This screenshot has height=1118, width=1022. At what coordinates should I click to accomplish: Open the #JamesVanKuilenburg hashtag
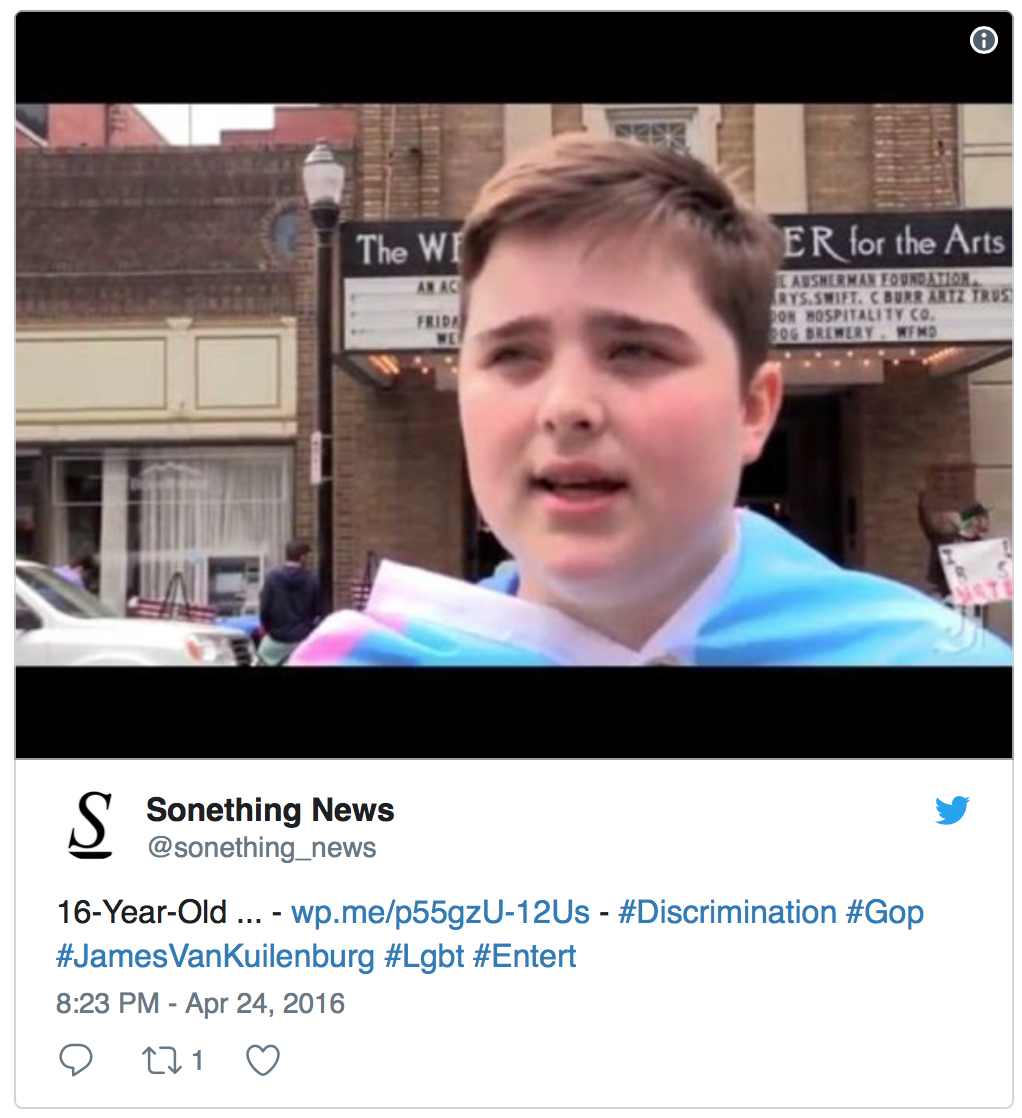[215, 956]
